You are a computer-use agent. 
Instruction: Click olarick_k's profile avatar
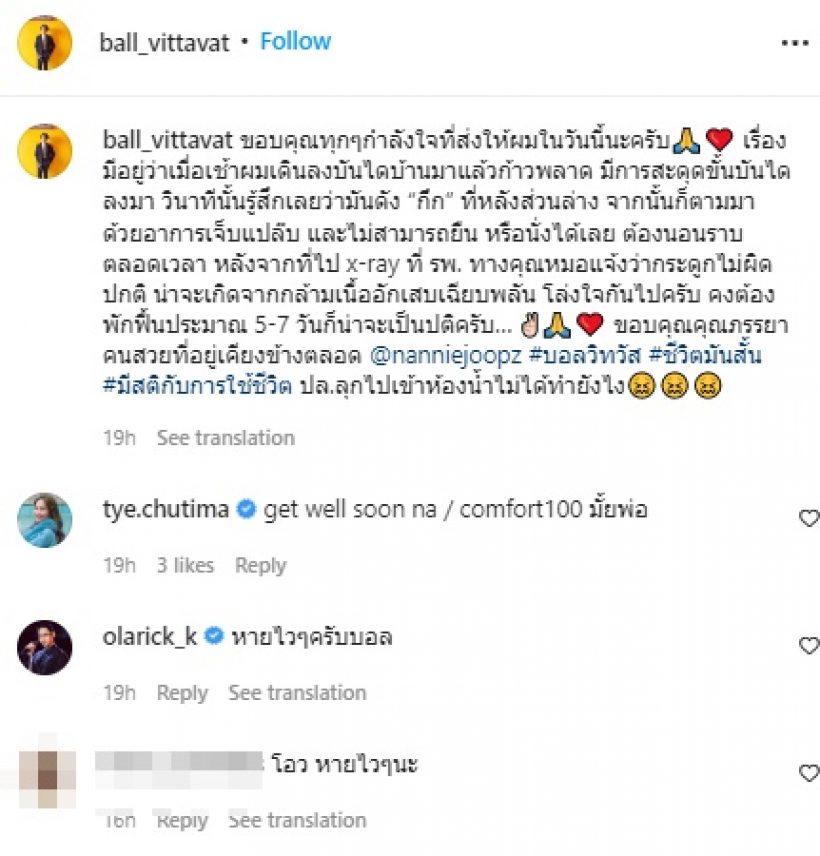coord(45,647)
